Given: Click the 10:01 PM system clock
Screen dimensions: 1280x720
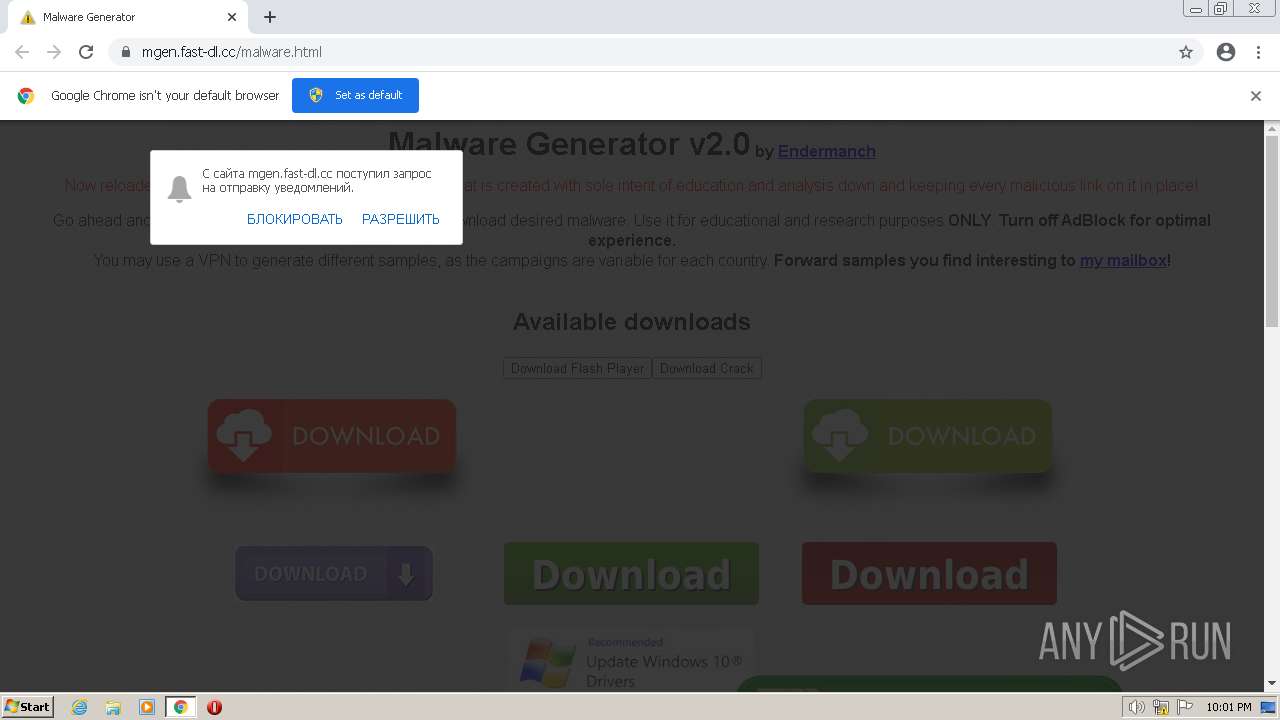Looking at the screenshot, I should tap(1229, 707).
